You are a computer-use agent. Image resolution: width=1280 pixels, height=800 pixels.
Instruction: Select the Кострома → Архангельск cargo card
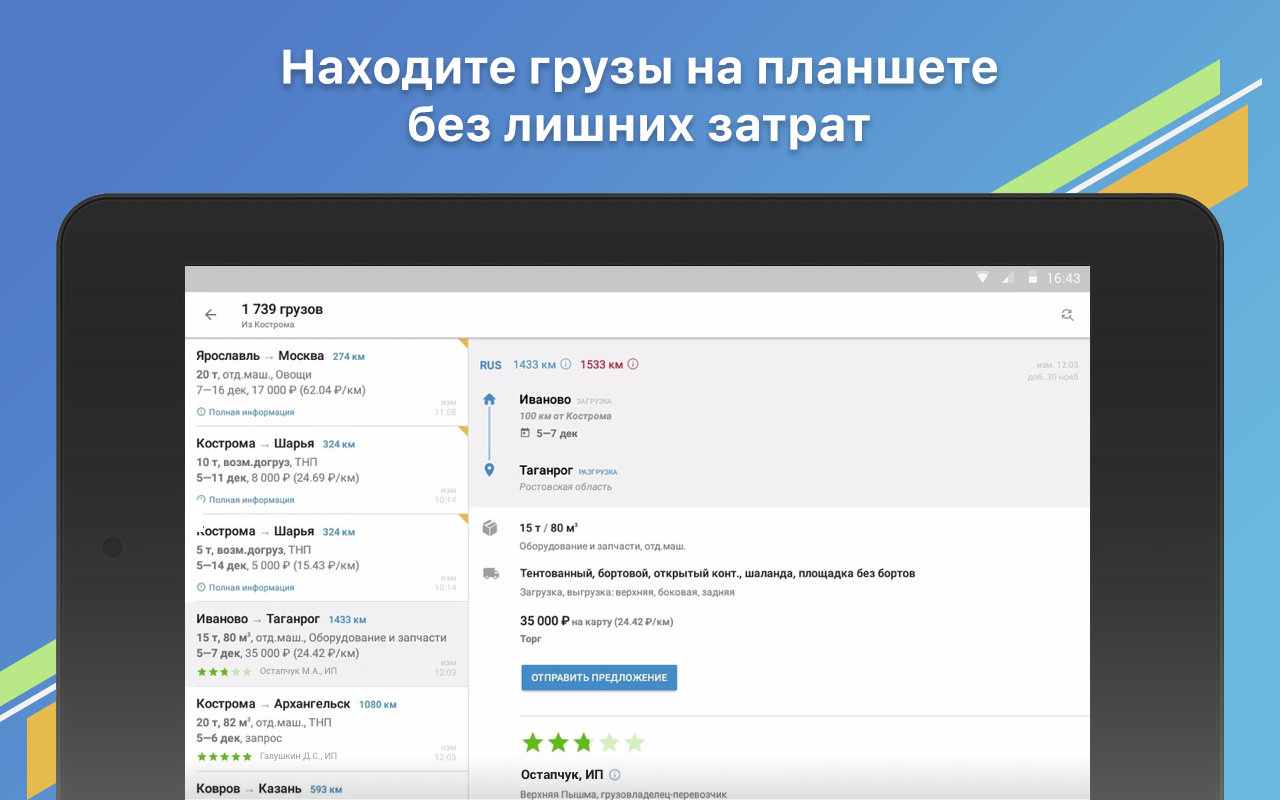[326, 730]
